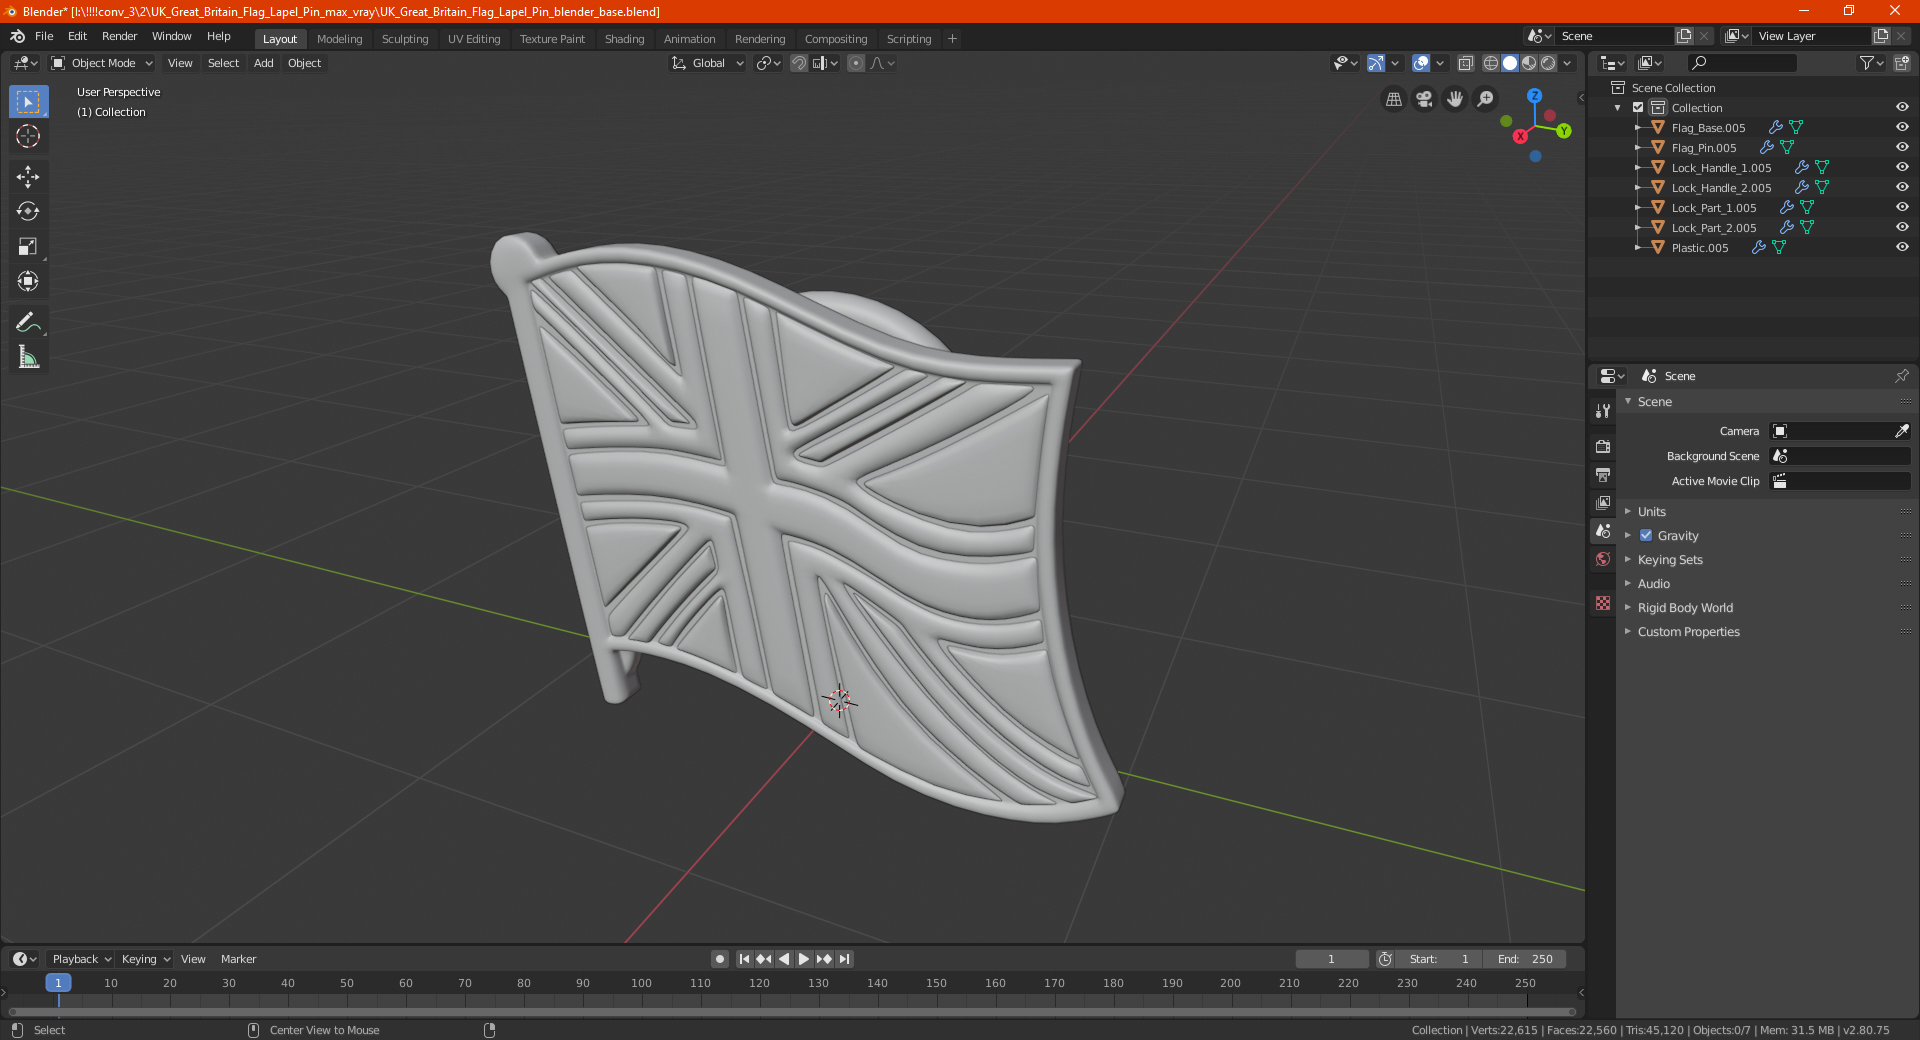The width and height of the screenshot is (1920, 1040).
Task: Open Active Tool and Workspace settings tab
Action: (1603, 411)
